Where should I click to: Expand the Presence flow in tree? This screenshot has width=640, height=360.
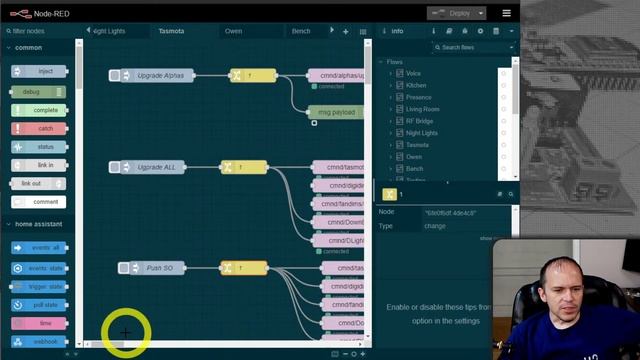(391, 97)
